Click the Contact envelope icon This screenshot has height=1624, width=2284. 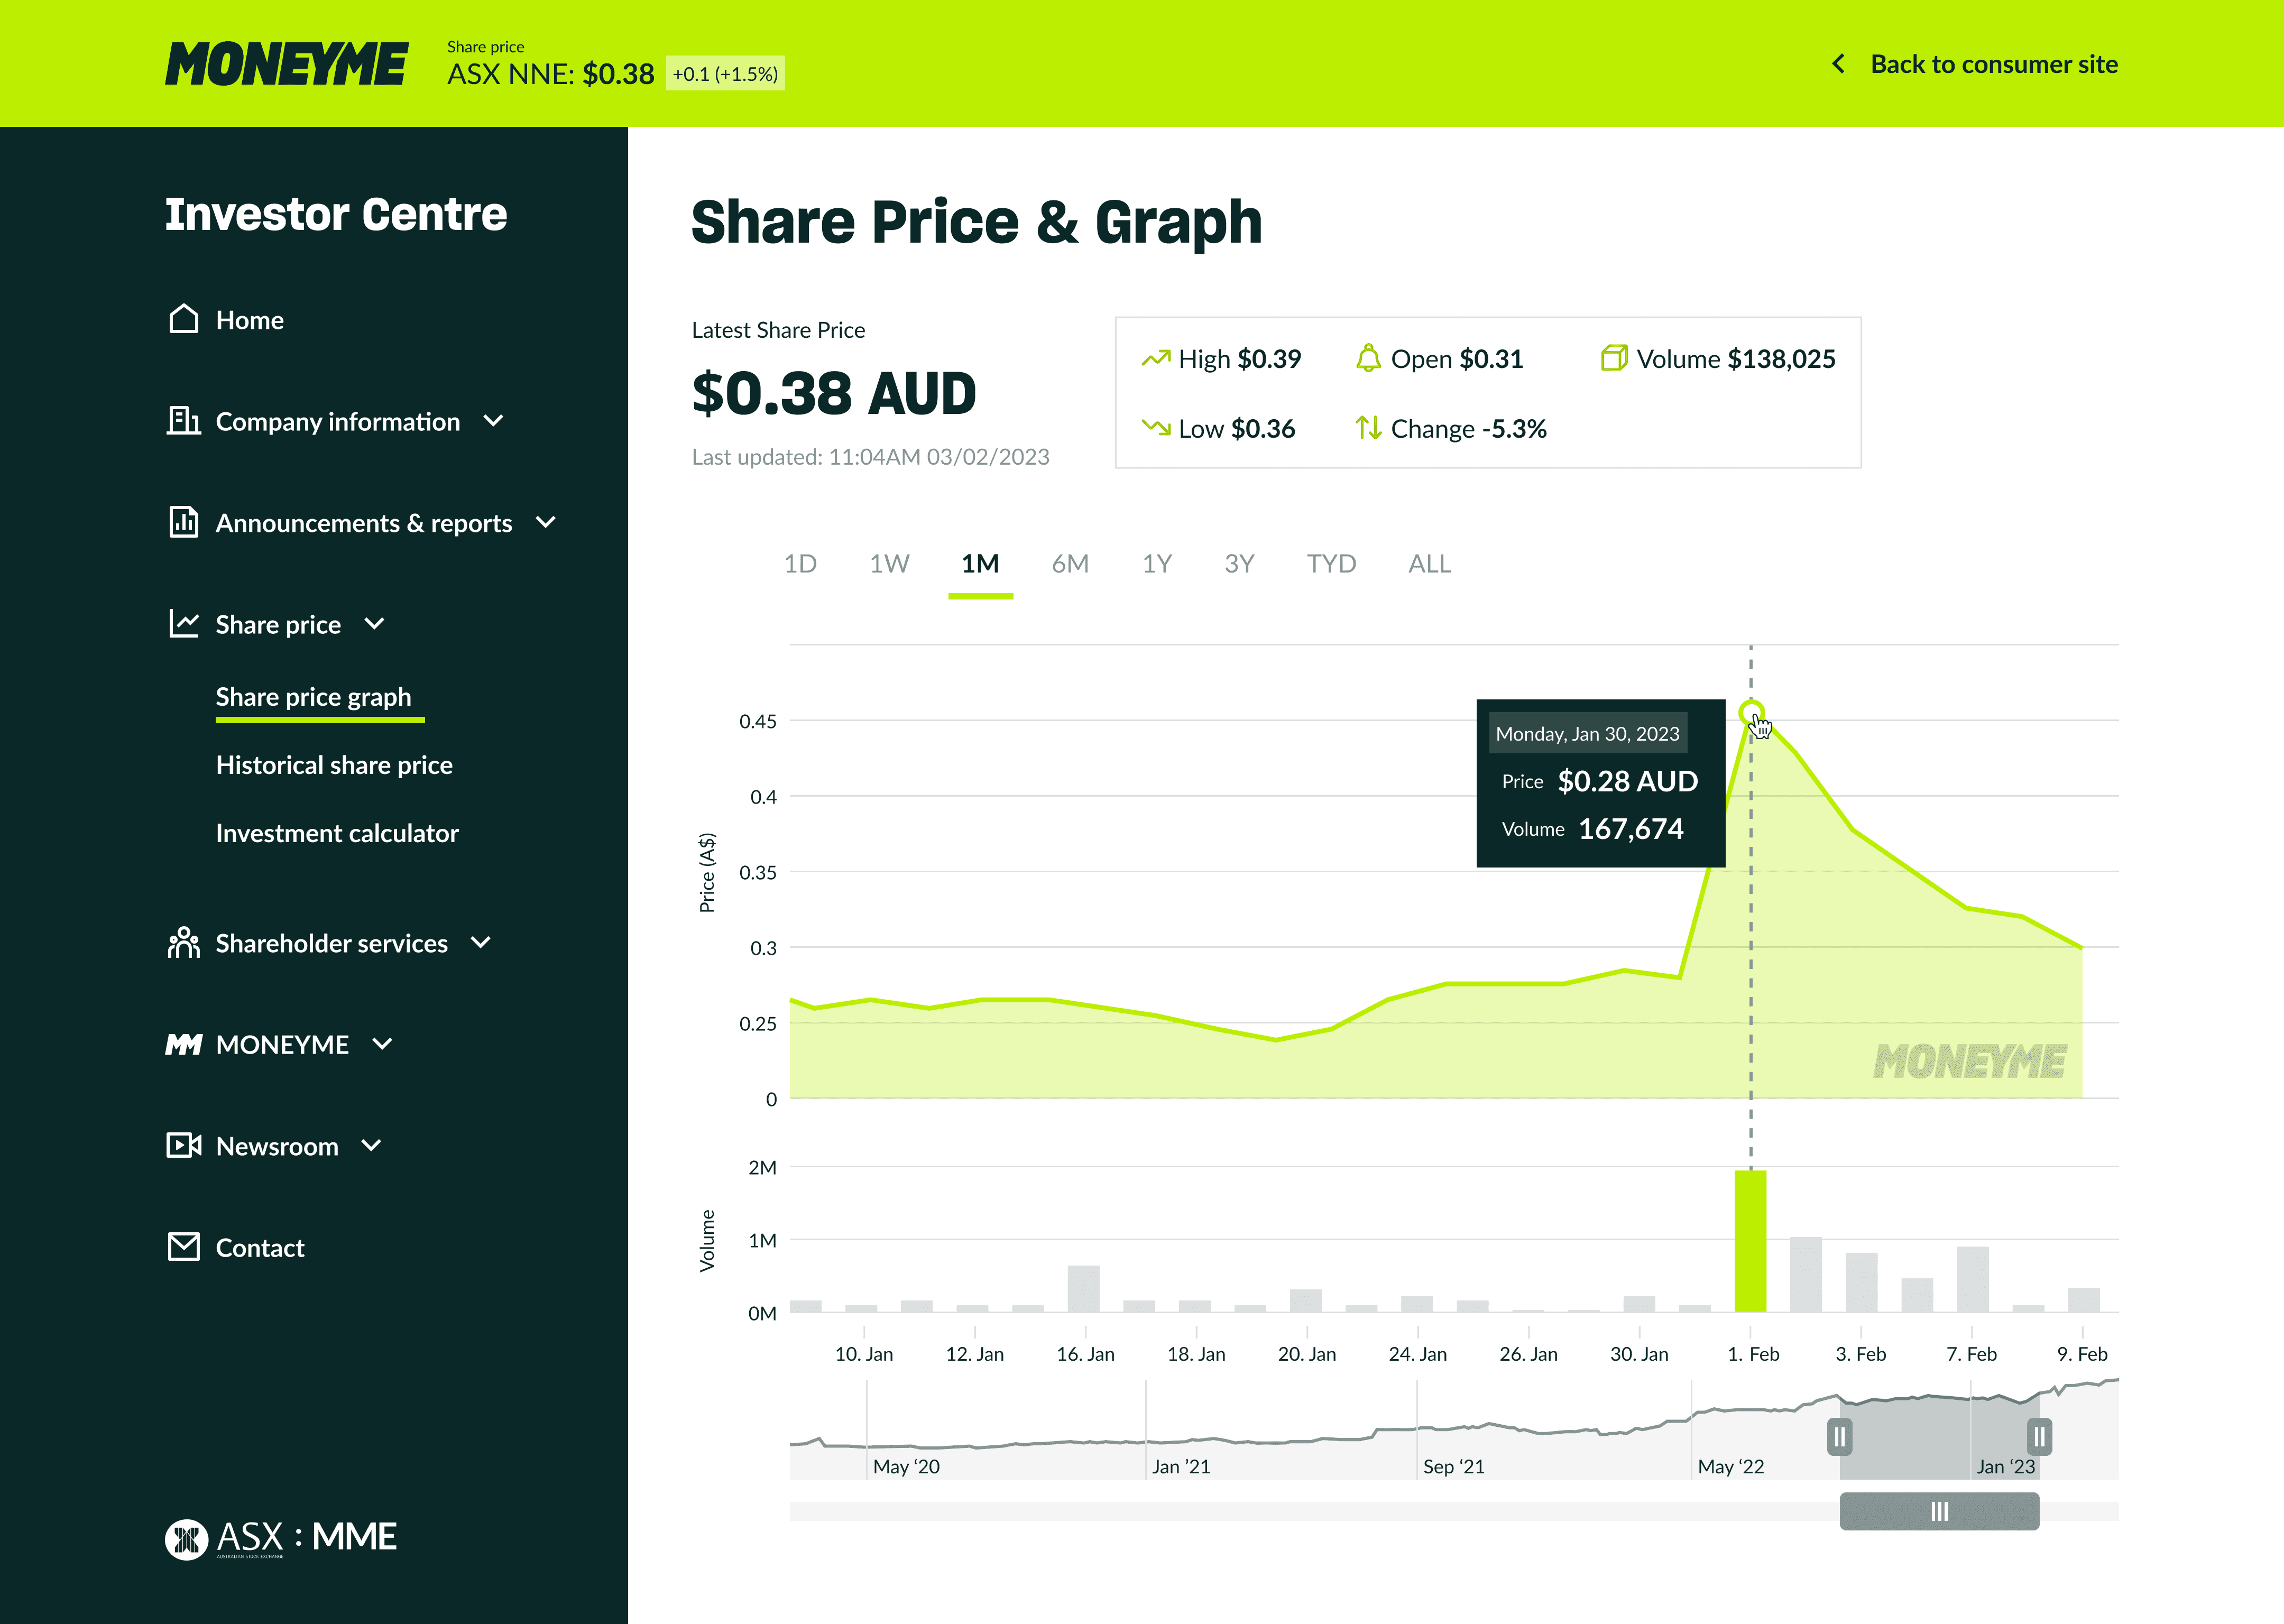point(184,1247)
